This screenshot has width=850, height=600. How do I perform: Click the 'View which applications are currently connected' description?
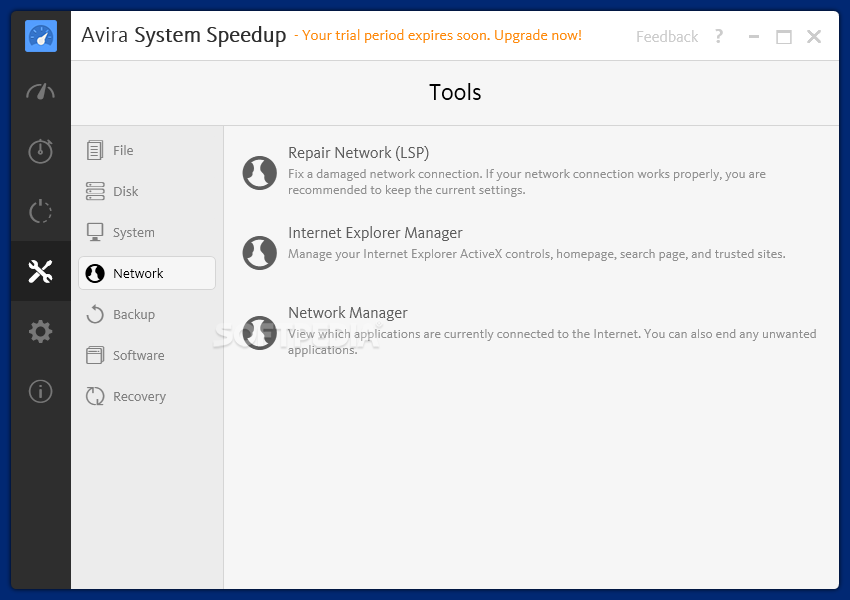(x=552, y=341)
